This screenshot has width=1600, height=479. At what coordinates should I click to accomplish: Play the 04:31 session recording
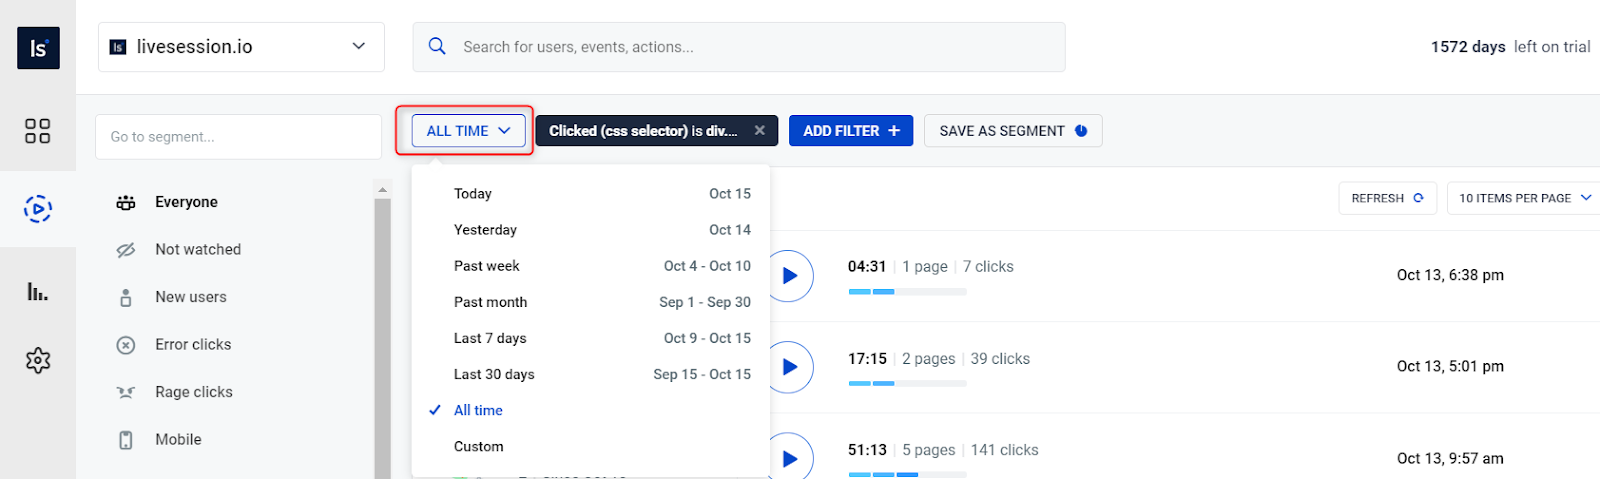[x=789, y=275]
